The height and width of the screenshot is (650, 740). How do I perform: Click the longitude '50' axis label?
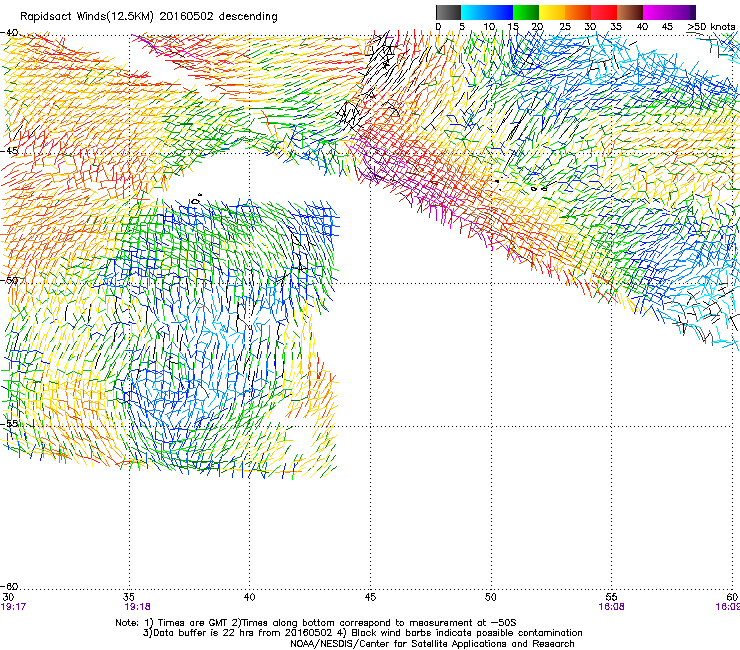(491, 597)
